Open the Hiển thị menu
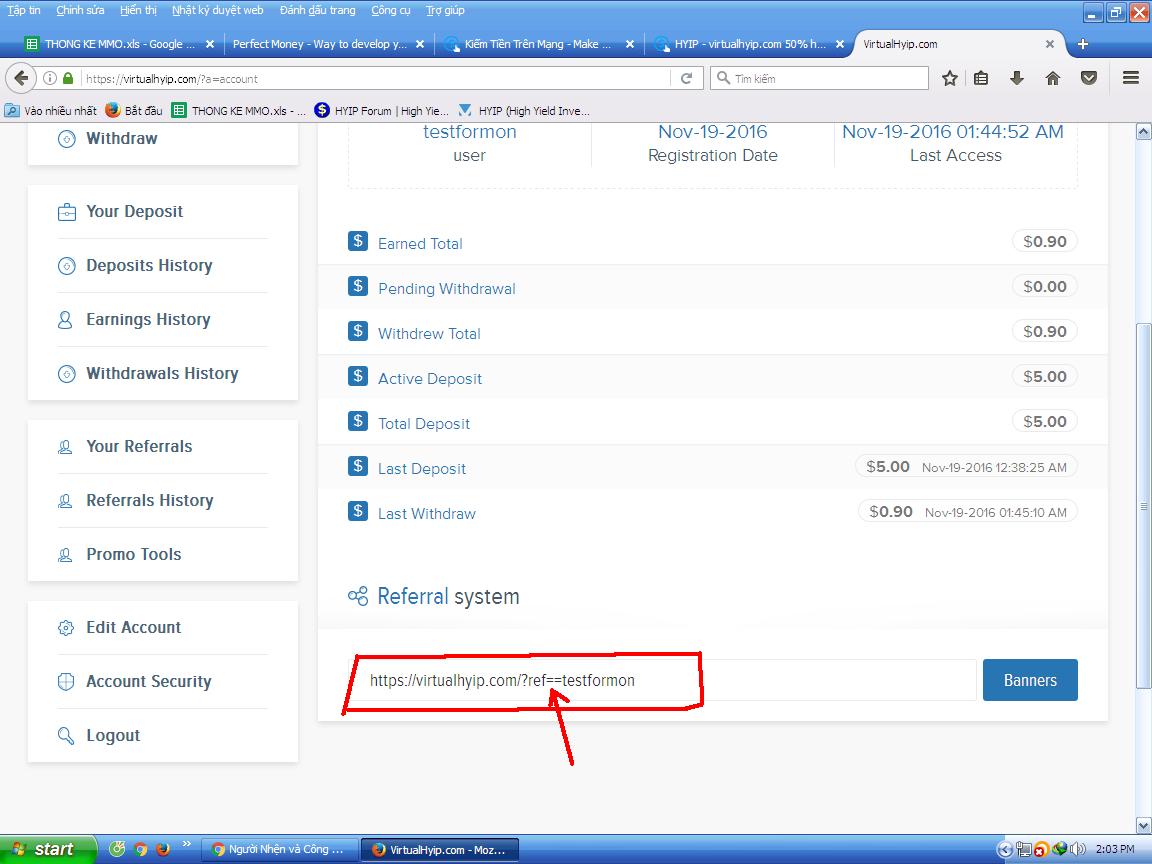Screen dimensions: 1152x864 pos(138,10)
